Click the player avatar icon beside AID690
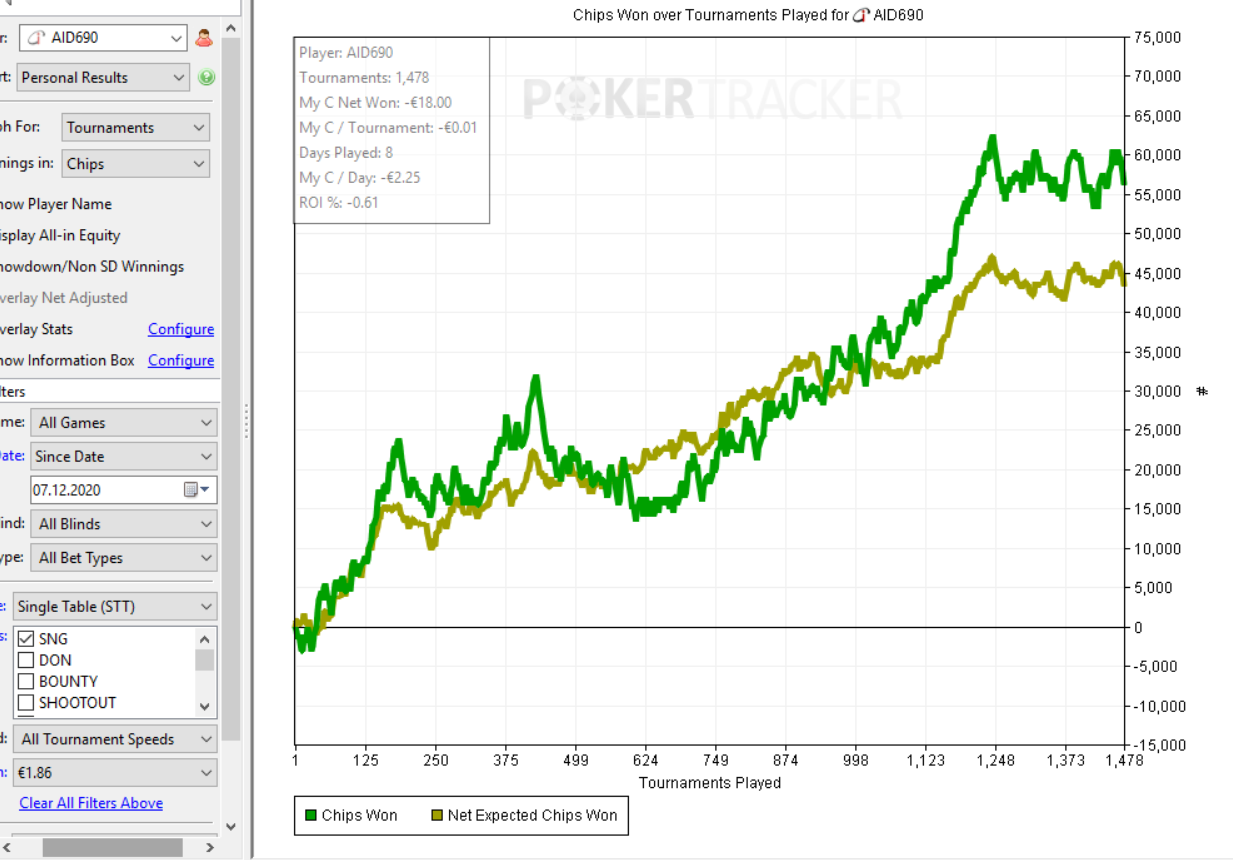This screenshot has width=1233, height=860. click(x=204, y=38)
